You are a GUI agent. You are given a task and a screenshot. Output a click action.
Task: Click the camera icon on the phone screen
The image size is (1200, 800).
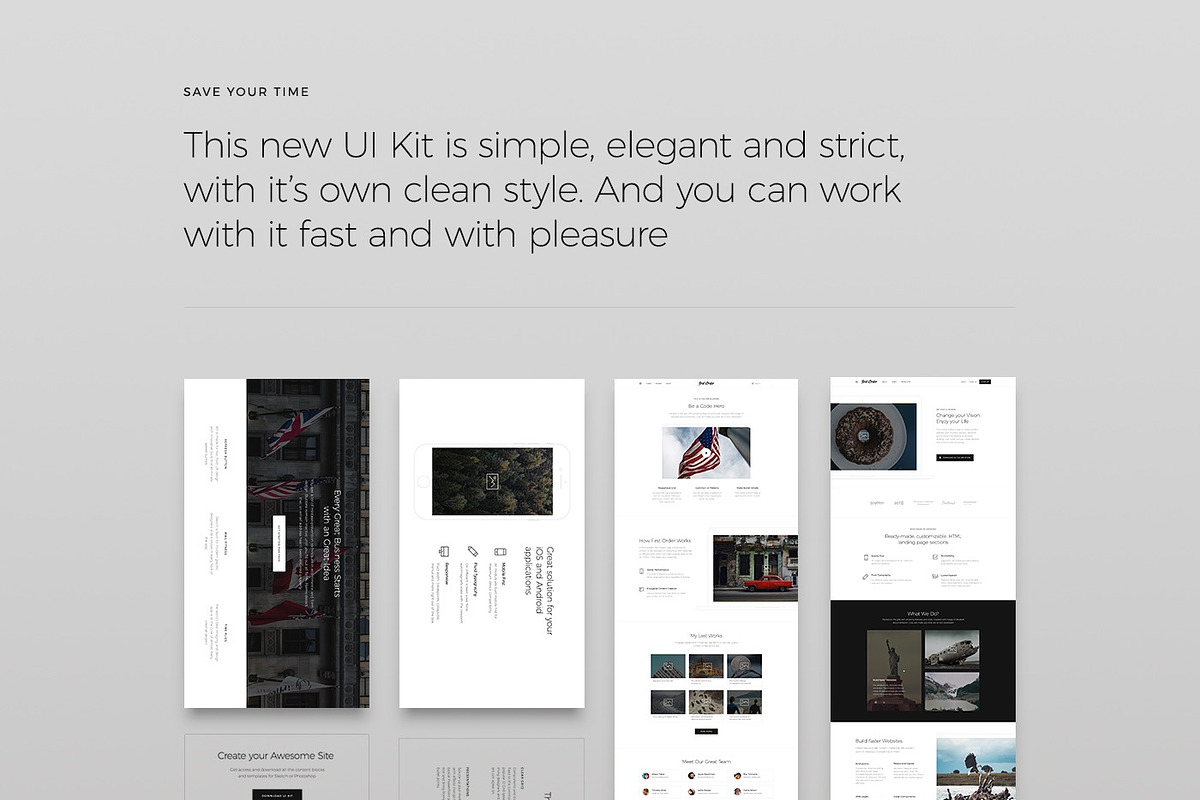tap(492, 480)
